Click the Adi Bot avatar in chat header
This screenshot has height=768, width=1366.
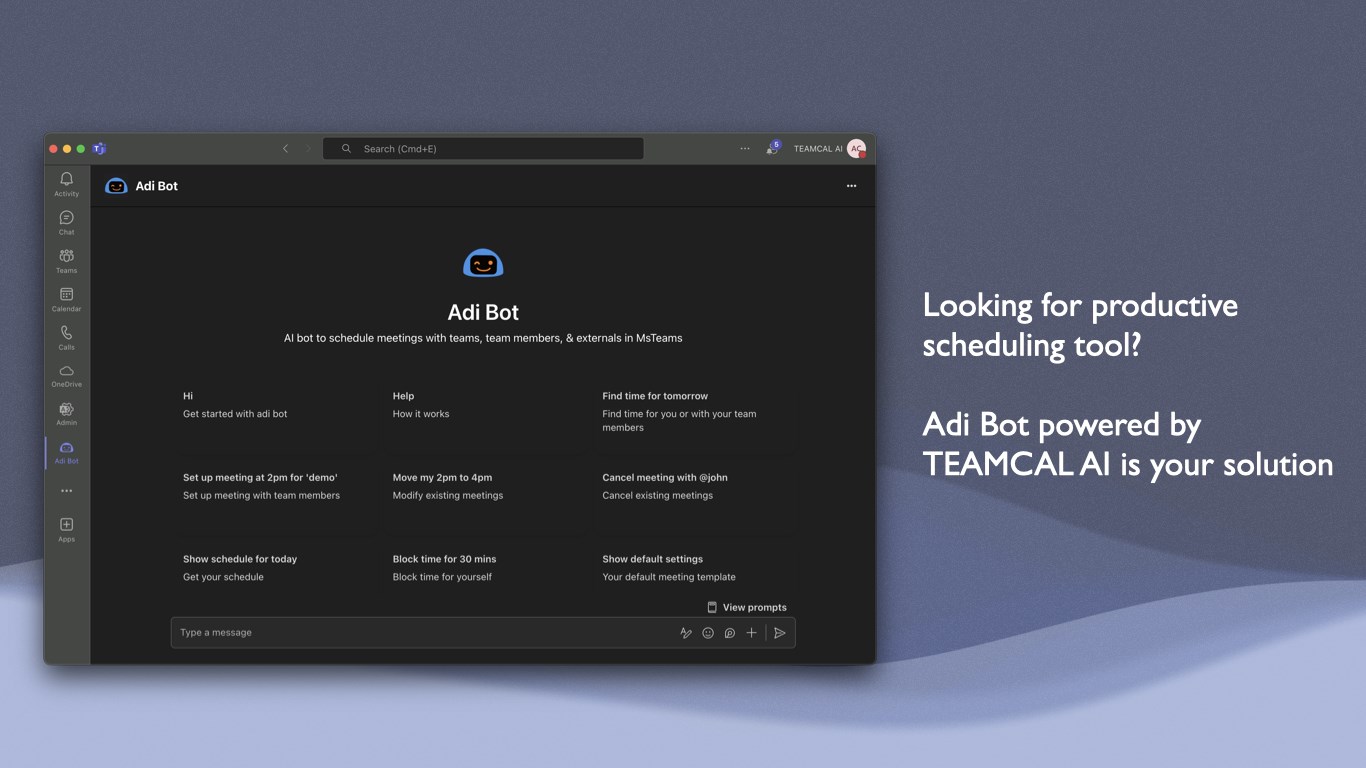click(x=116, y=186)
